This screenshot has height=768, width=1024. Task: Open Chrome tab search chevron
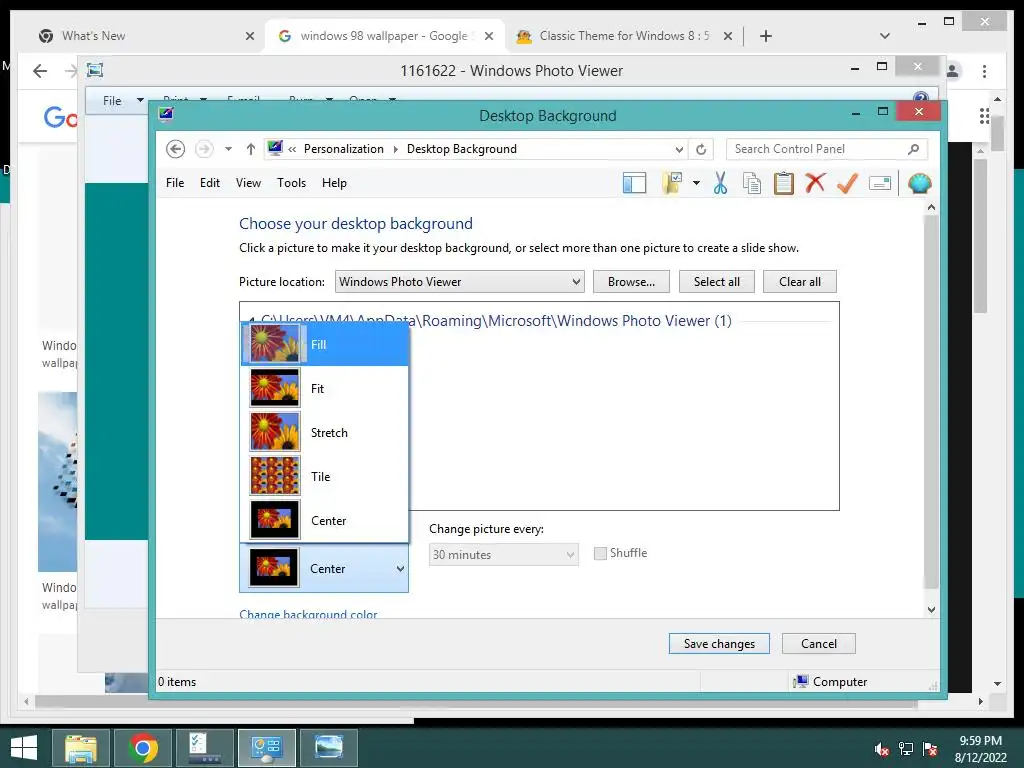(885, 36)
